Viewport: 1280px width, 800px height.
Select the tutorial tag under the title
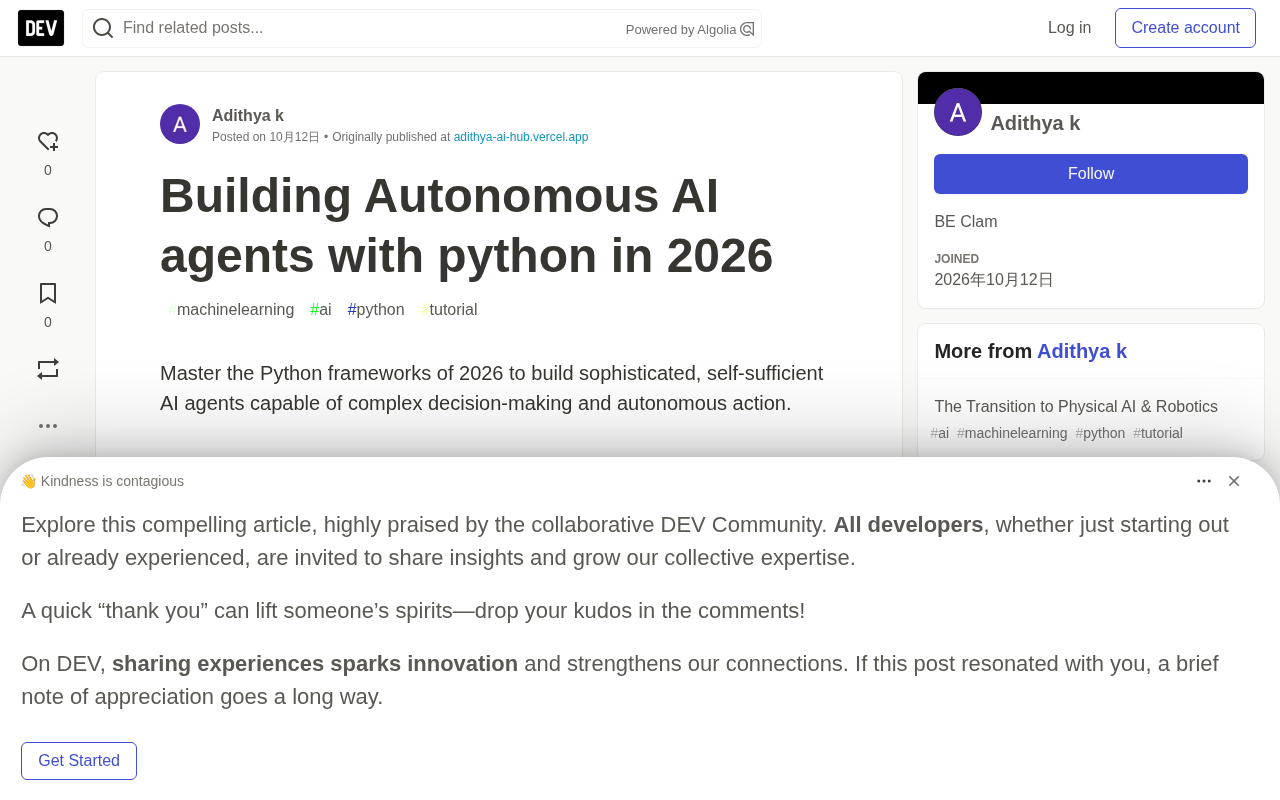[x=449, y=310]
